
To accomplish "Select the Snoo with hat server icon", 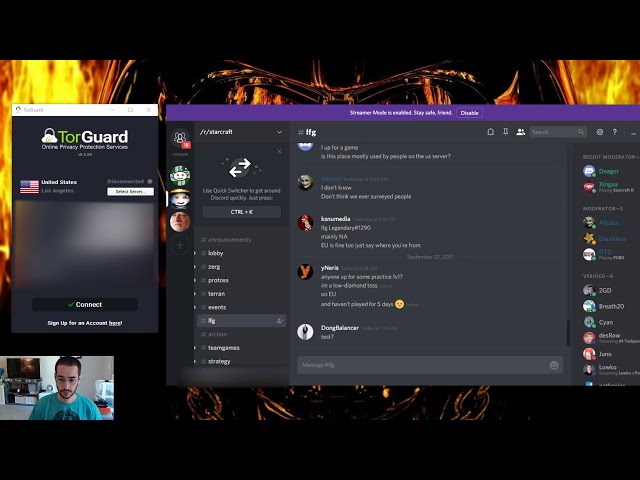I will click(x=180, y=199).
